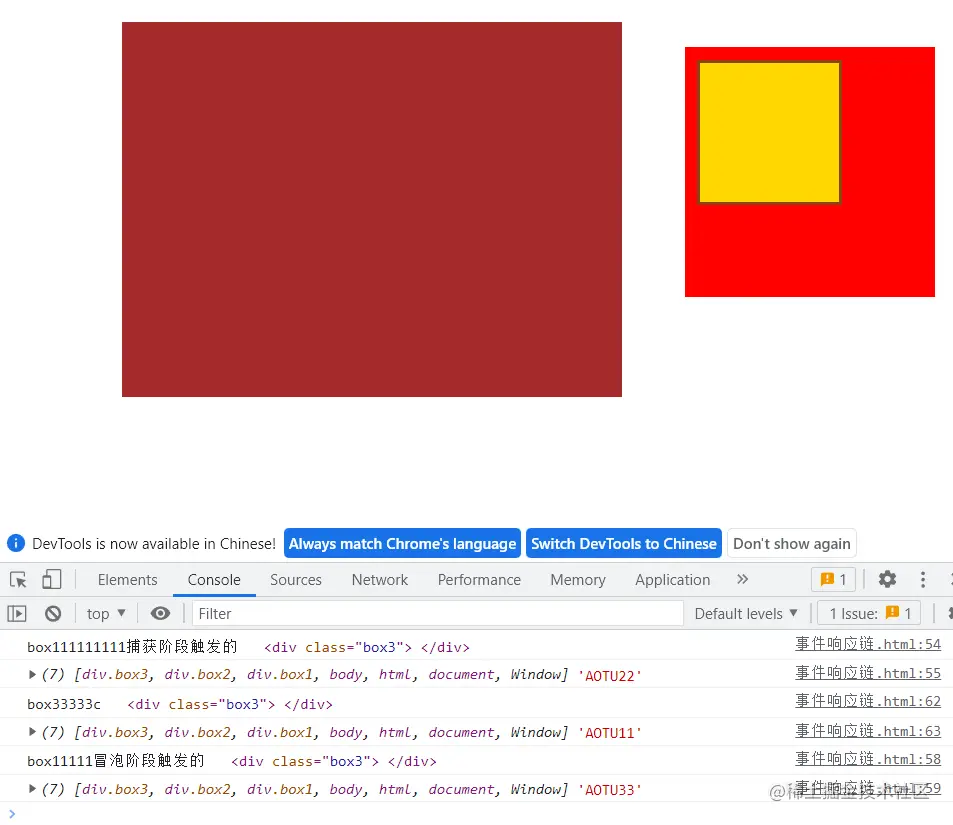This screenshot has width=953, height=825.
Task: Create a live expression with the eye icon
Action: [160, 614]
